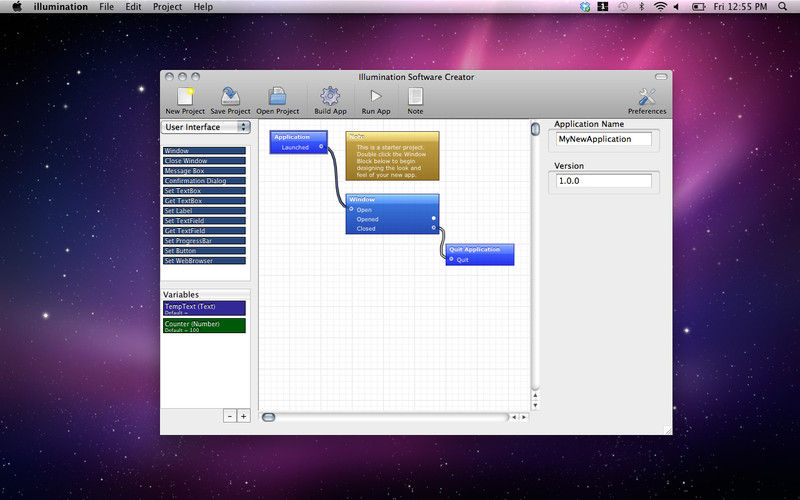Select the Set TextField block
800x500 pixels.
(x=204, y=220)
